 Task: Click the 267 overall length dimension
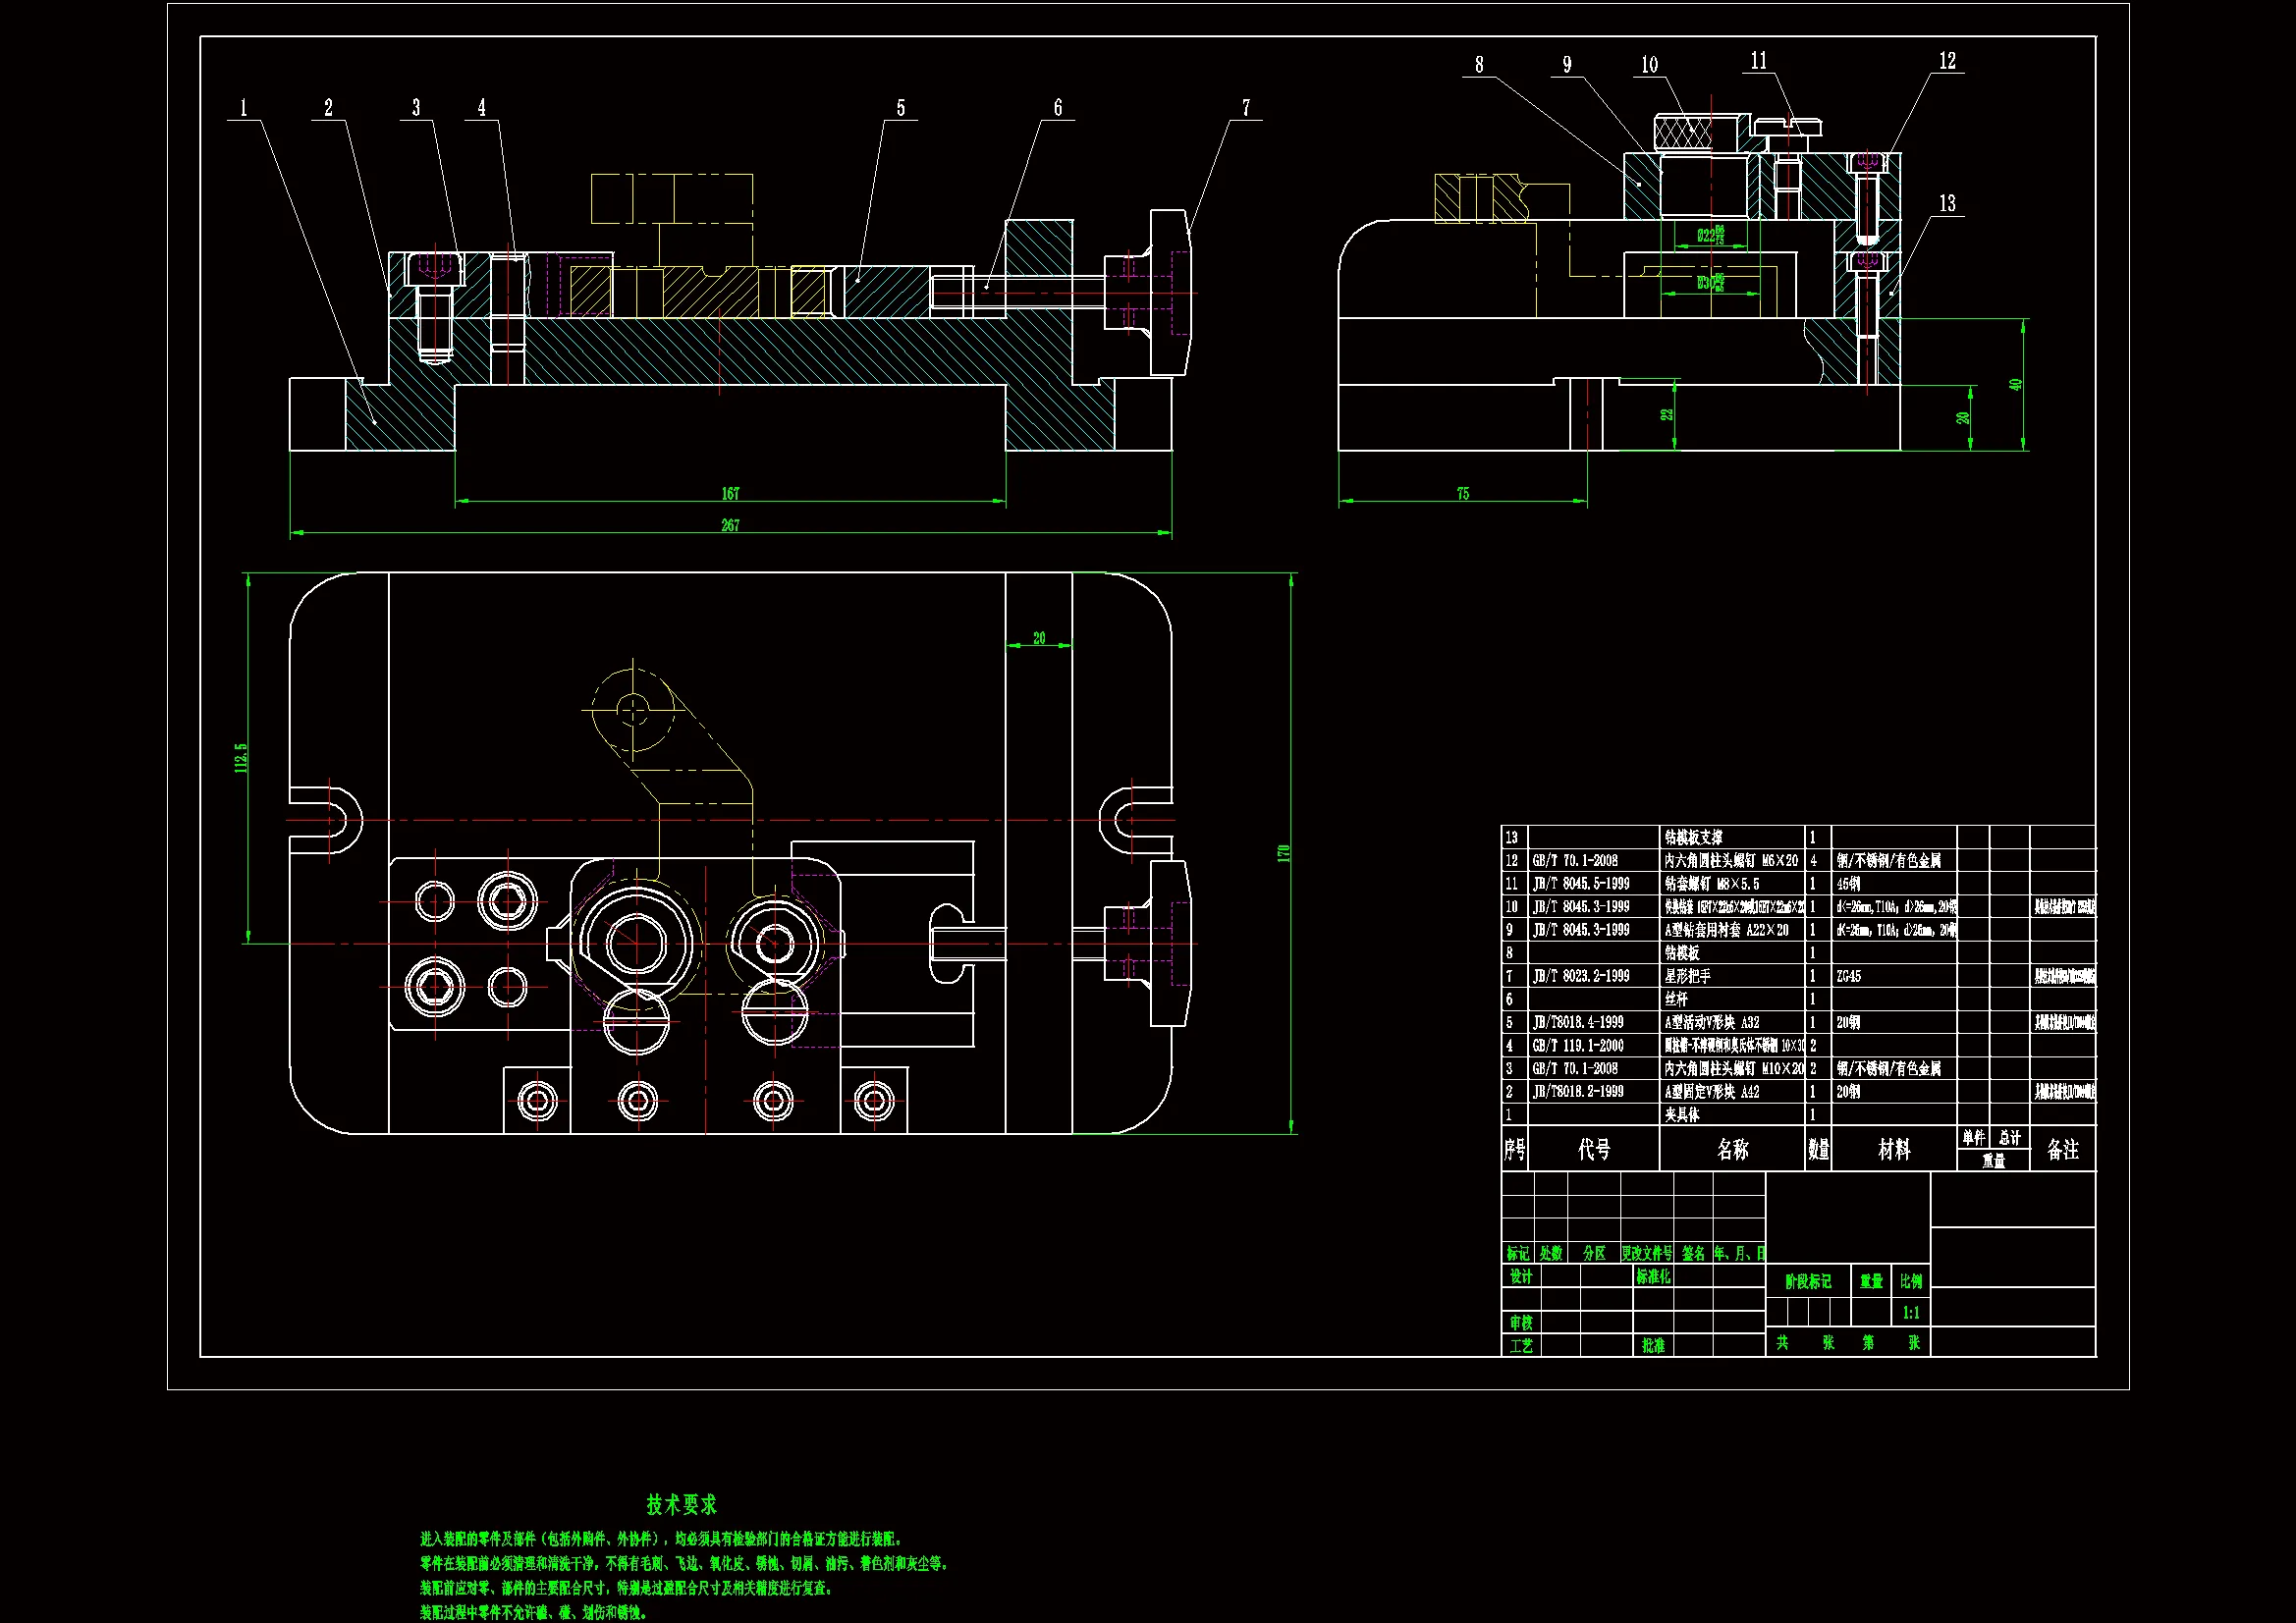(x=730, y=525)
